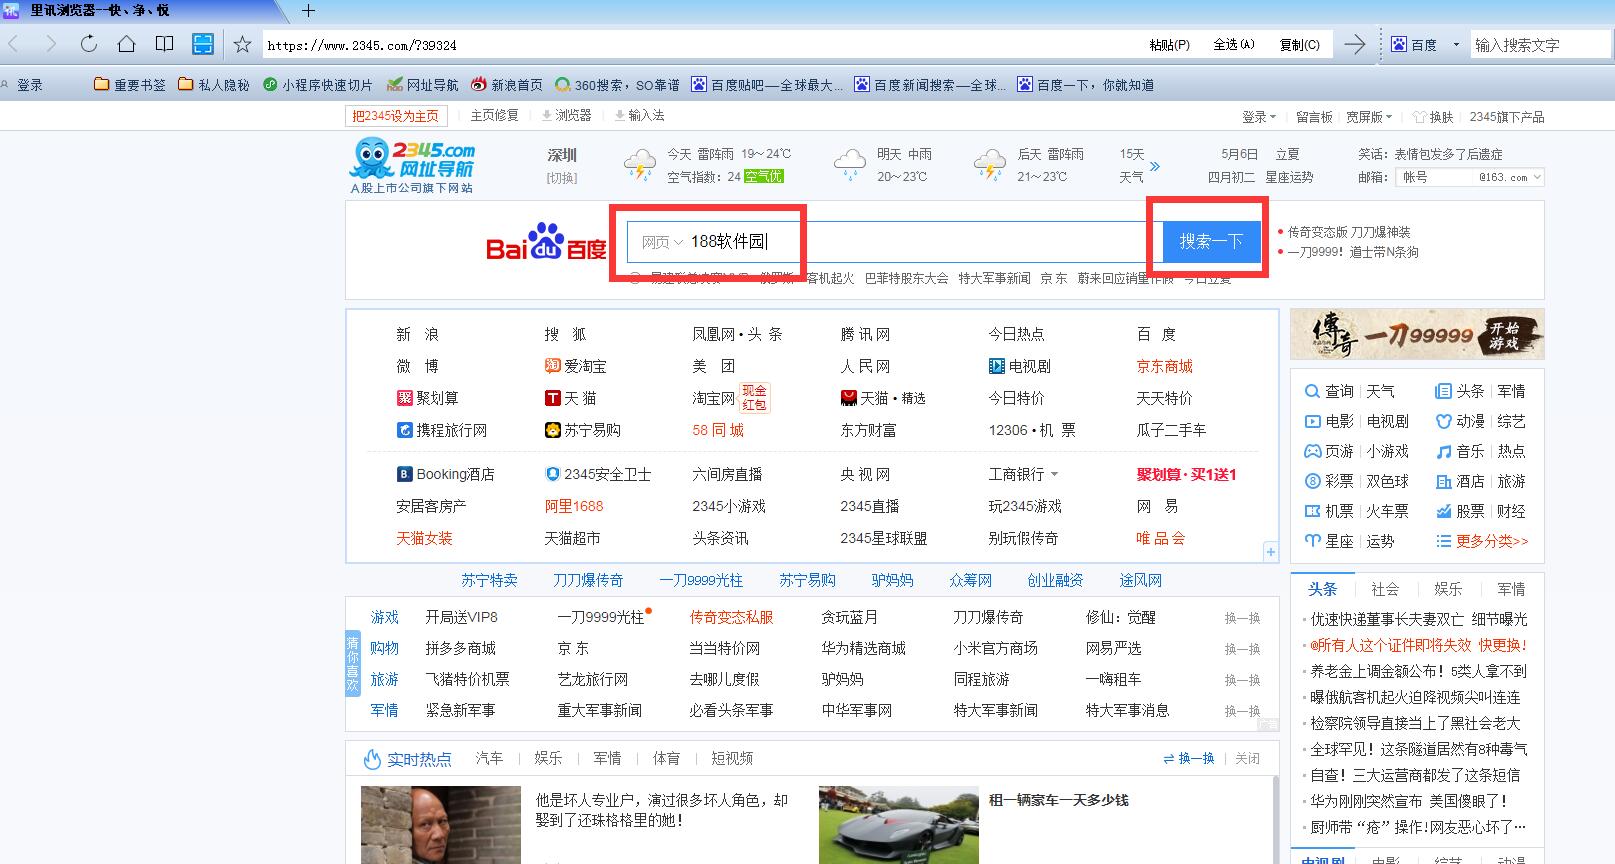The height and width of the screenshot is (864, 1615).
Task: Click the browser address bar URL field
Action: point(700,45)
